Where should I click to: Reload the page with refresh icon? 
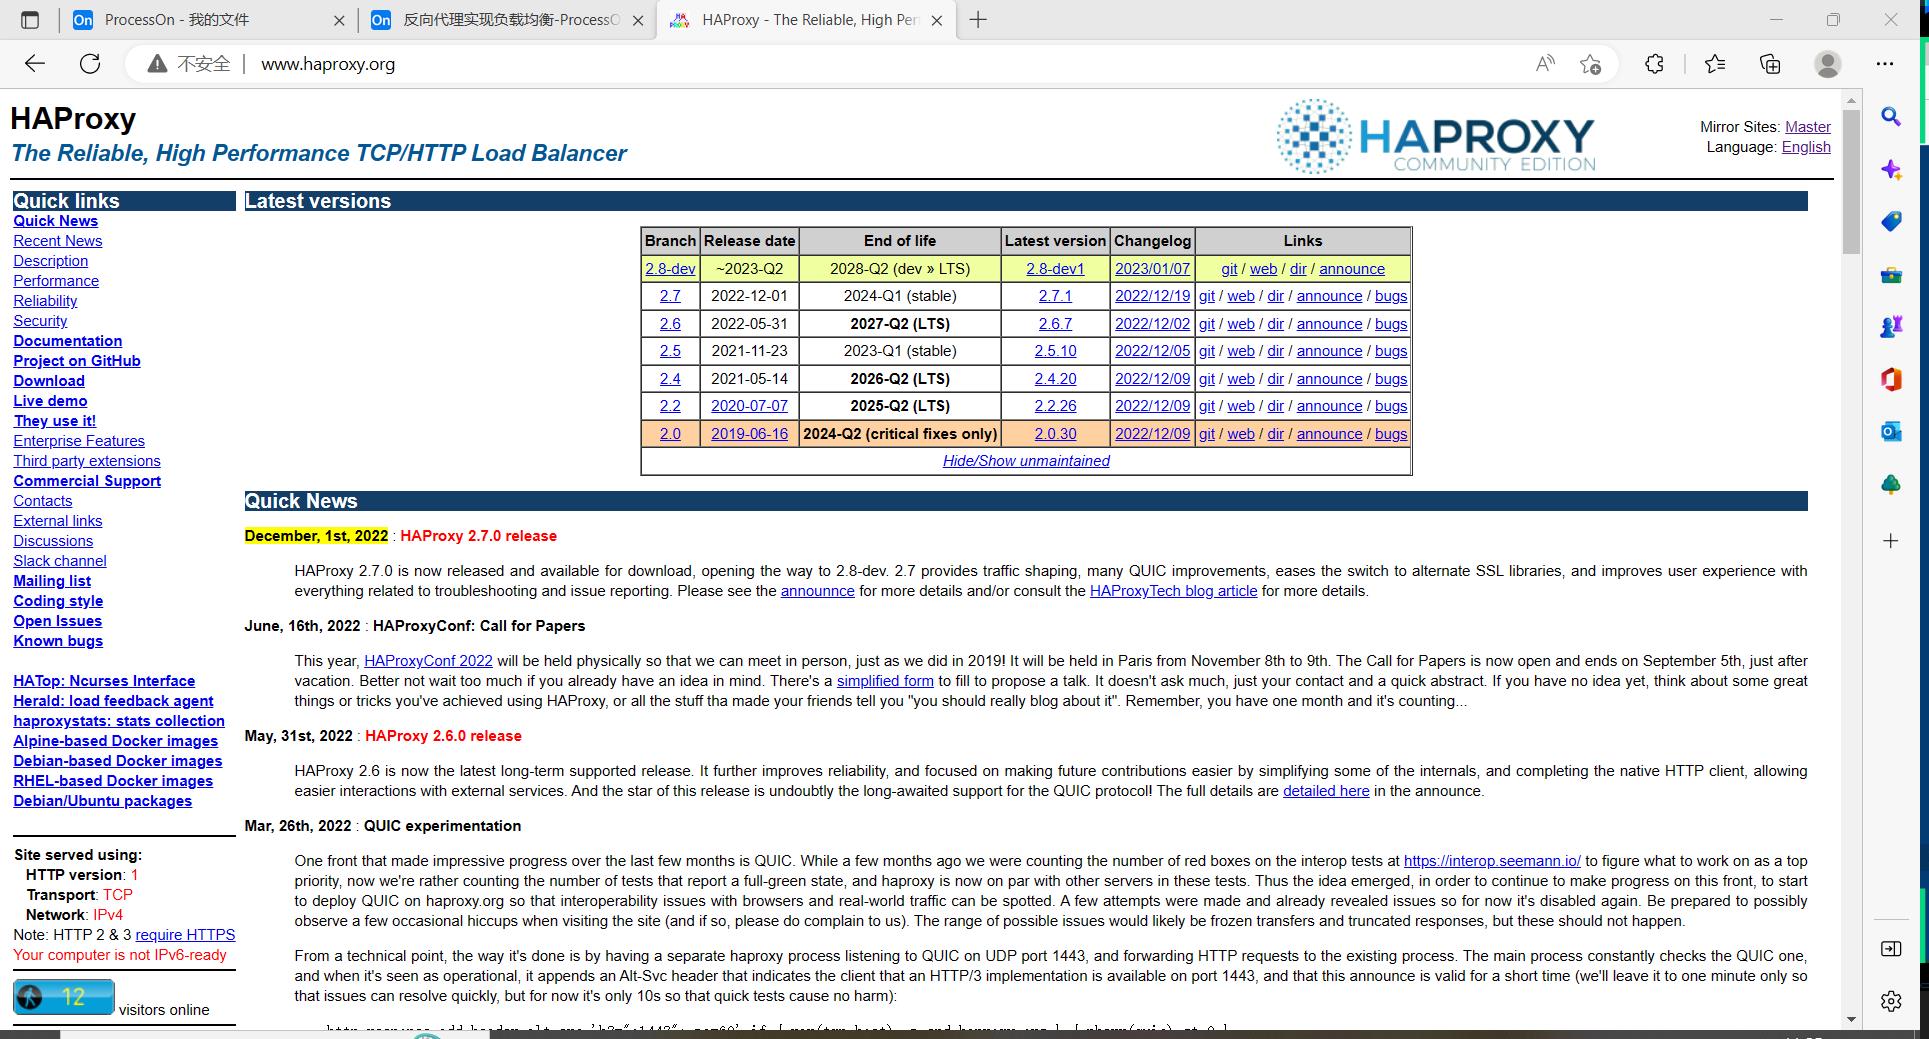coord(90,64)
